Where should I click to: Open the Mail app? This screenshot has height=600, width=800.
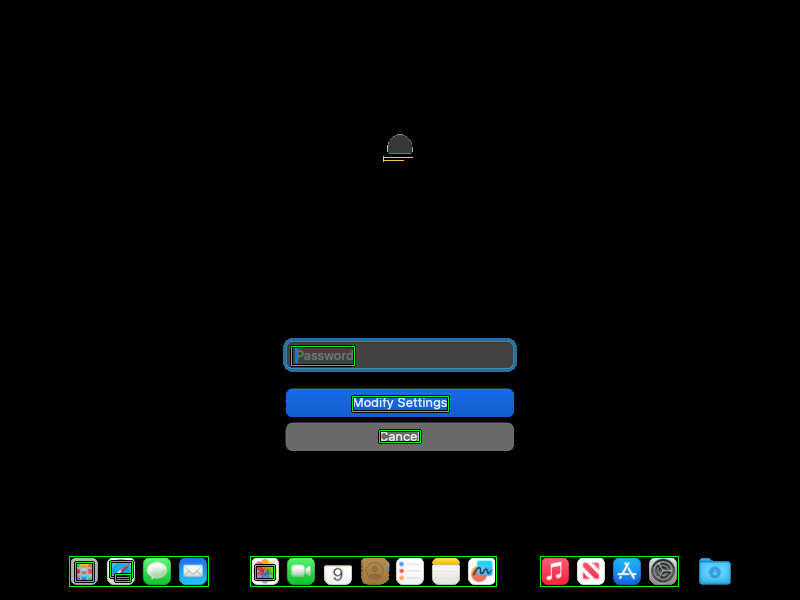point(193,572)
